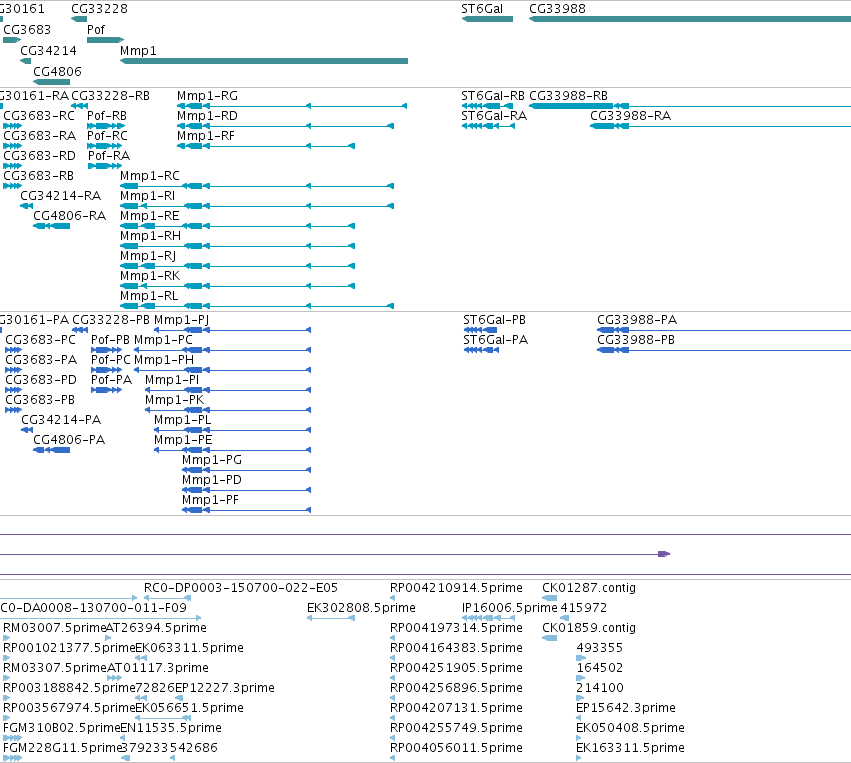This screenshot has height=763, width=851.
Task: Click protein Mmp1-PF label
Action: 210,501
